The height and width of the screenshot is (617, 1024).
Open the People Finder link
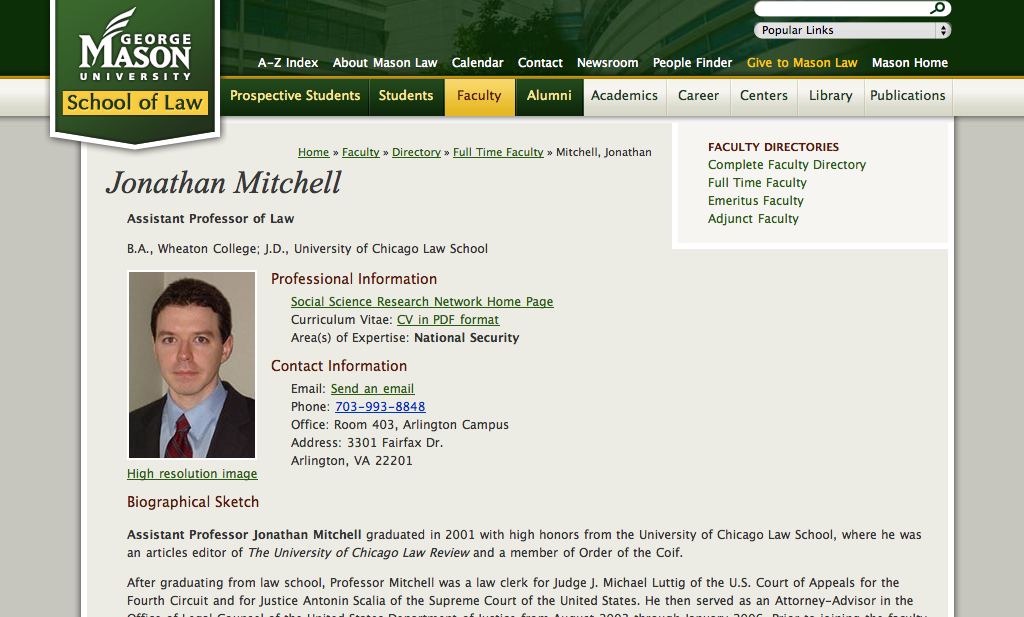tap(692, 63)
